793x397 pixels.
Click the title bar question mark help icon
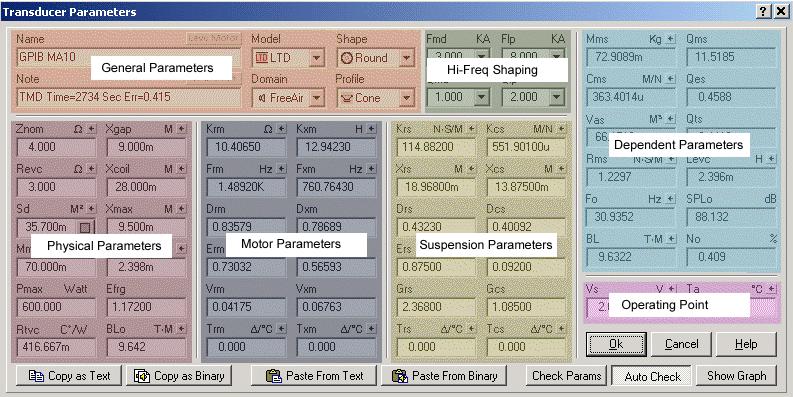(764, 12)
